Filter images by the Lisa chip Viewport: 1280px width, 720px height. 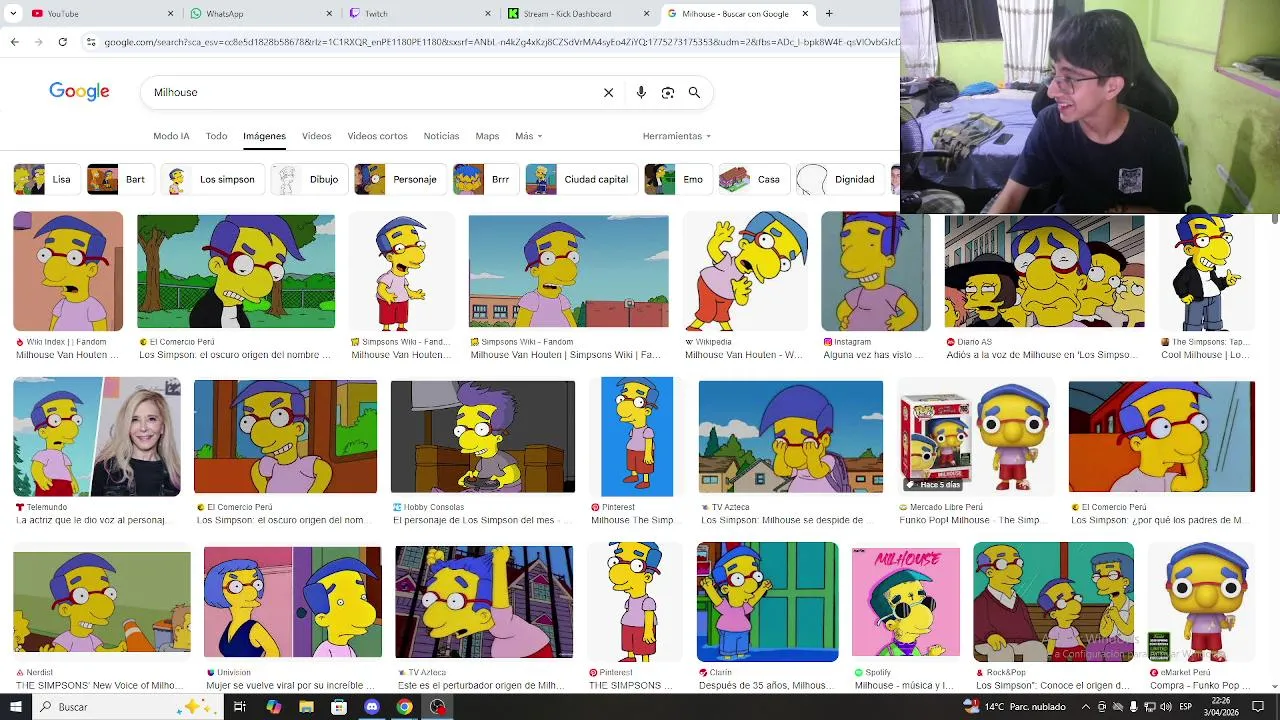45,179
